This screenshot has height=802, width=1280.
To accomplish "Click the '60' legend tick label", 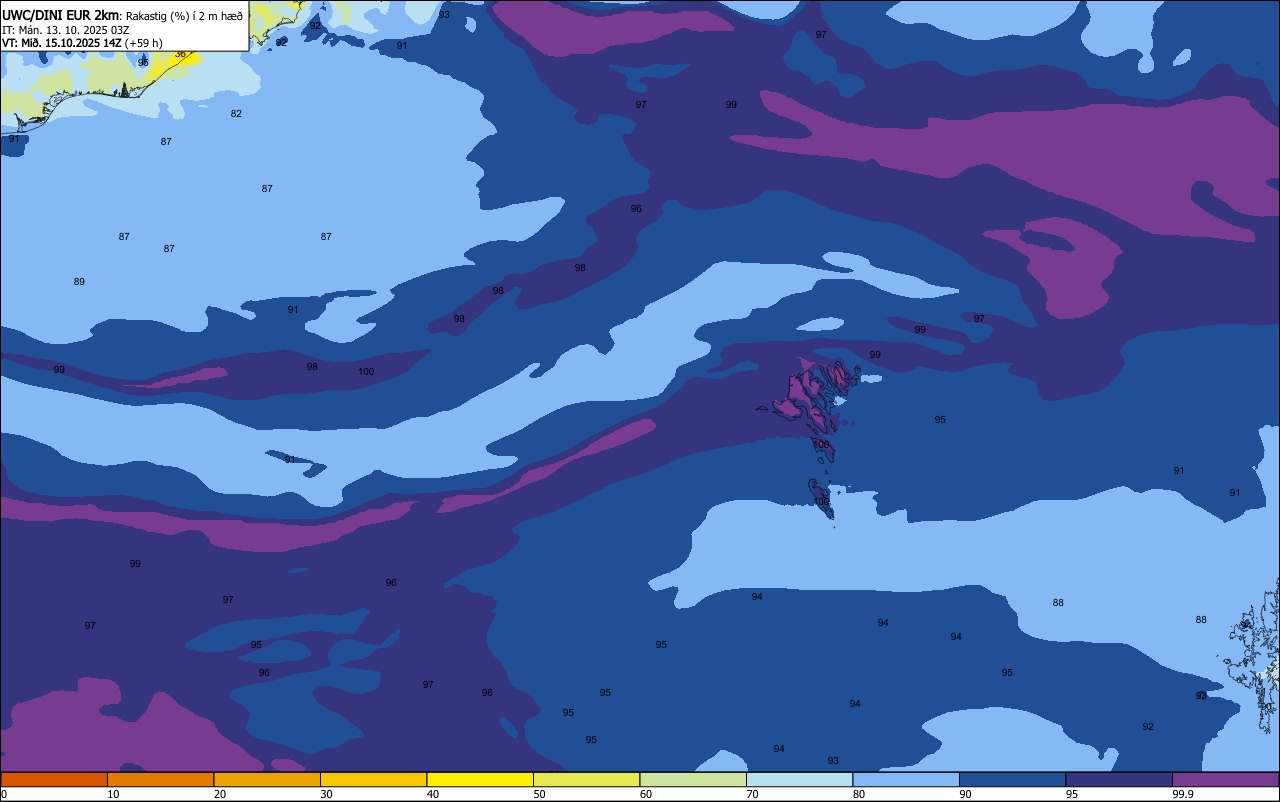I will [x=646, y=794].
